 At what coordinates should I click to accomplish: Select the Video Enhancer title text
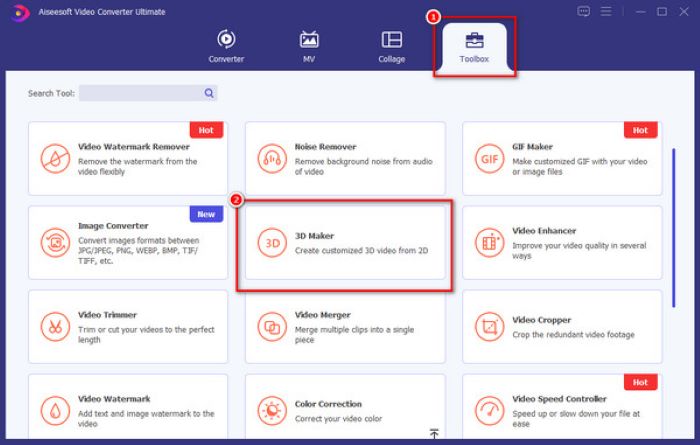point(544,231)
